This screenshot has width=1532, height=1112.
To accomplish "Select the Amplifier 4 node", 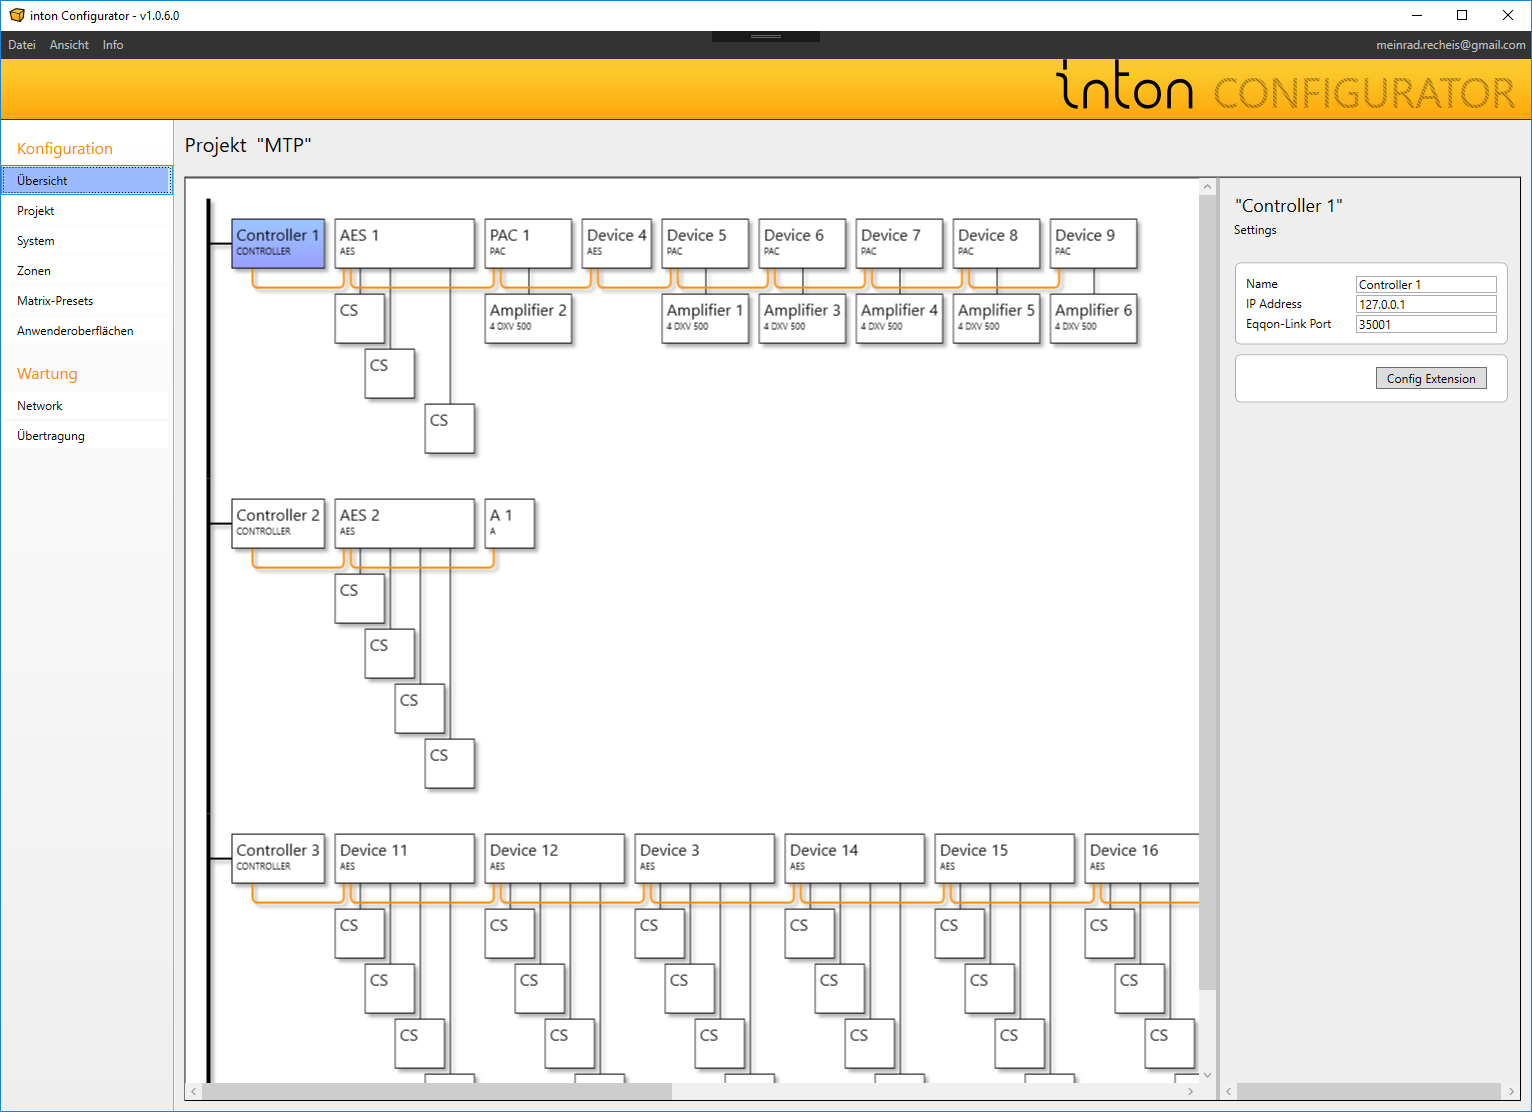I will tap(899, 318).
